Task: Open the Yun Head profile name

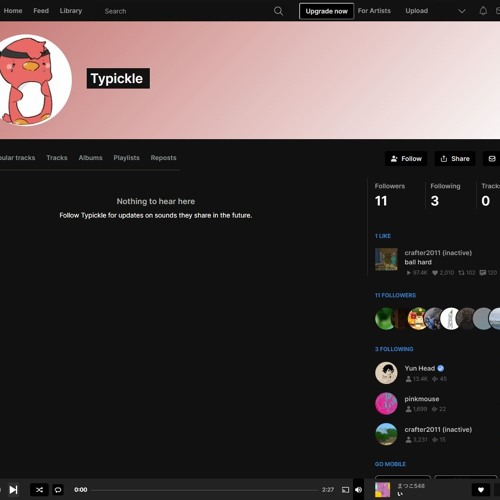Action: point(419,368)
